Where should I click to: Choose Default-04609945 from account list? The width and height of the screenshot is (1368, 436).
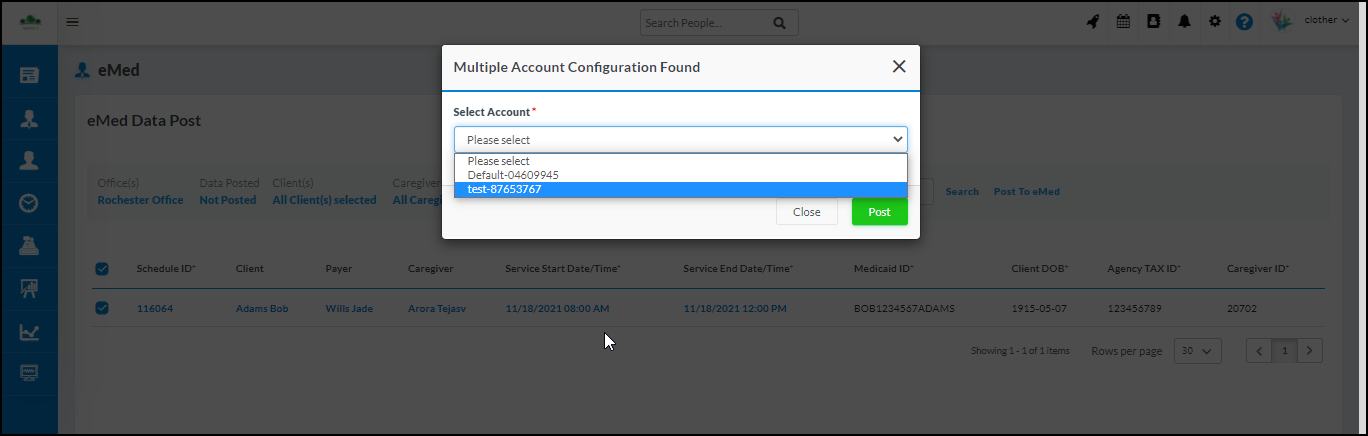coord(512,175)
